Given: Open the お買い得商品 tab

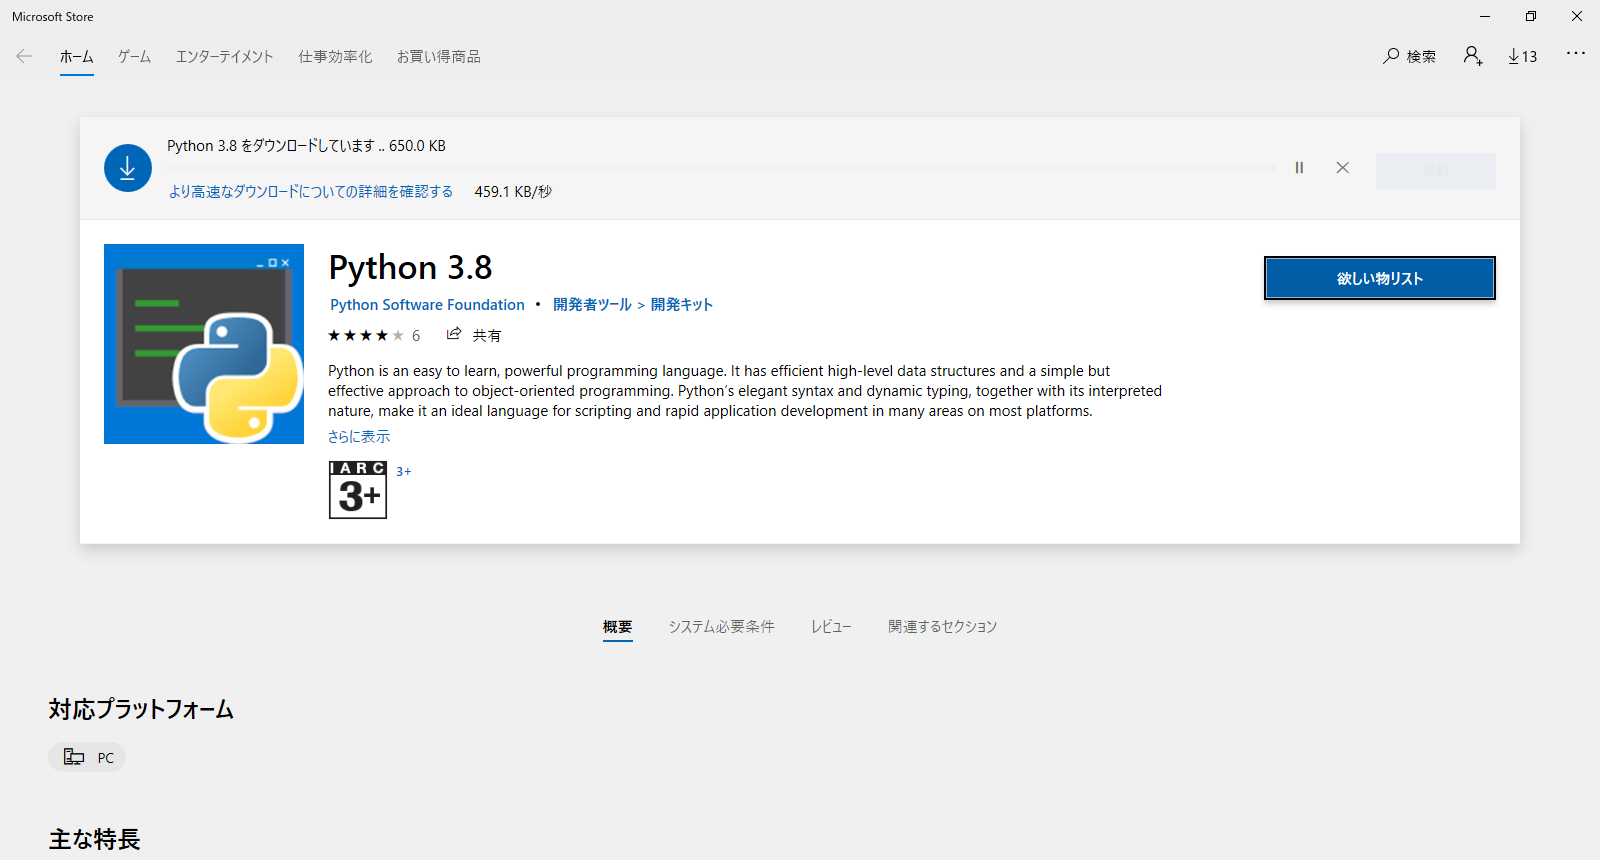Looking at the screenshot, I should pos(439,57).
